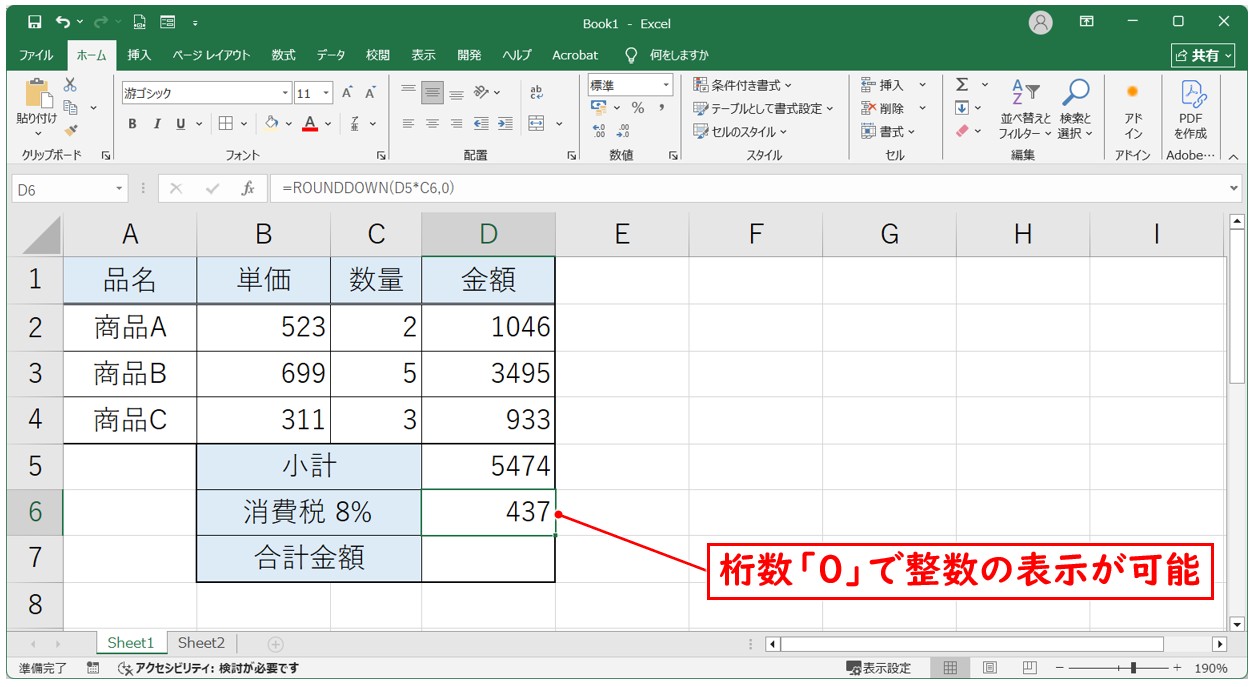Center text horizontally
Viewport: 1254px width, 687px height.
coord(432,124)
